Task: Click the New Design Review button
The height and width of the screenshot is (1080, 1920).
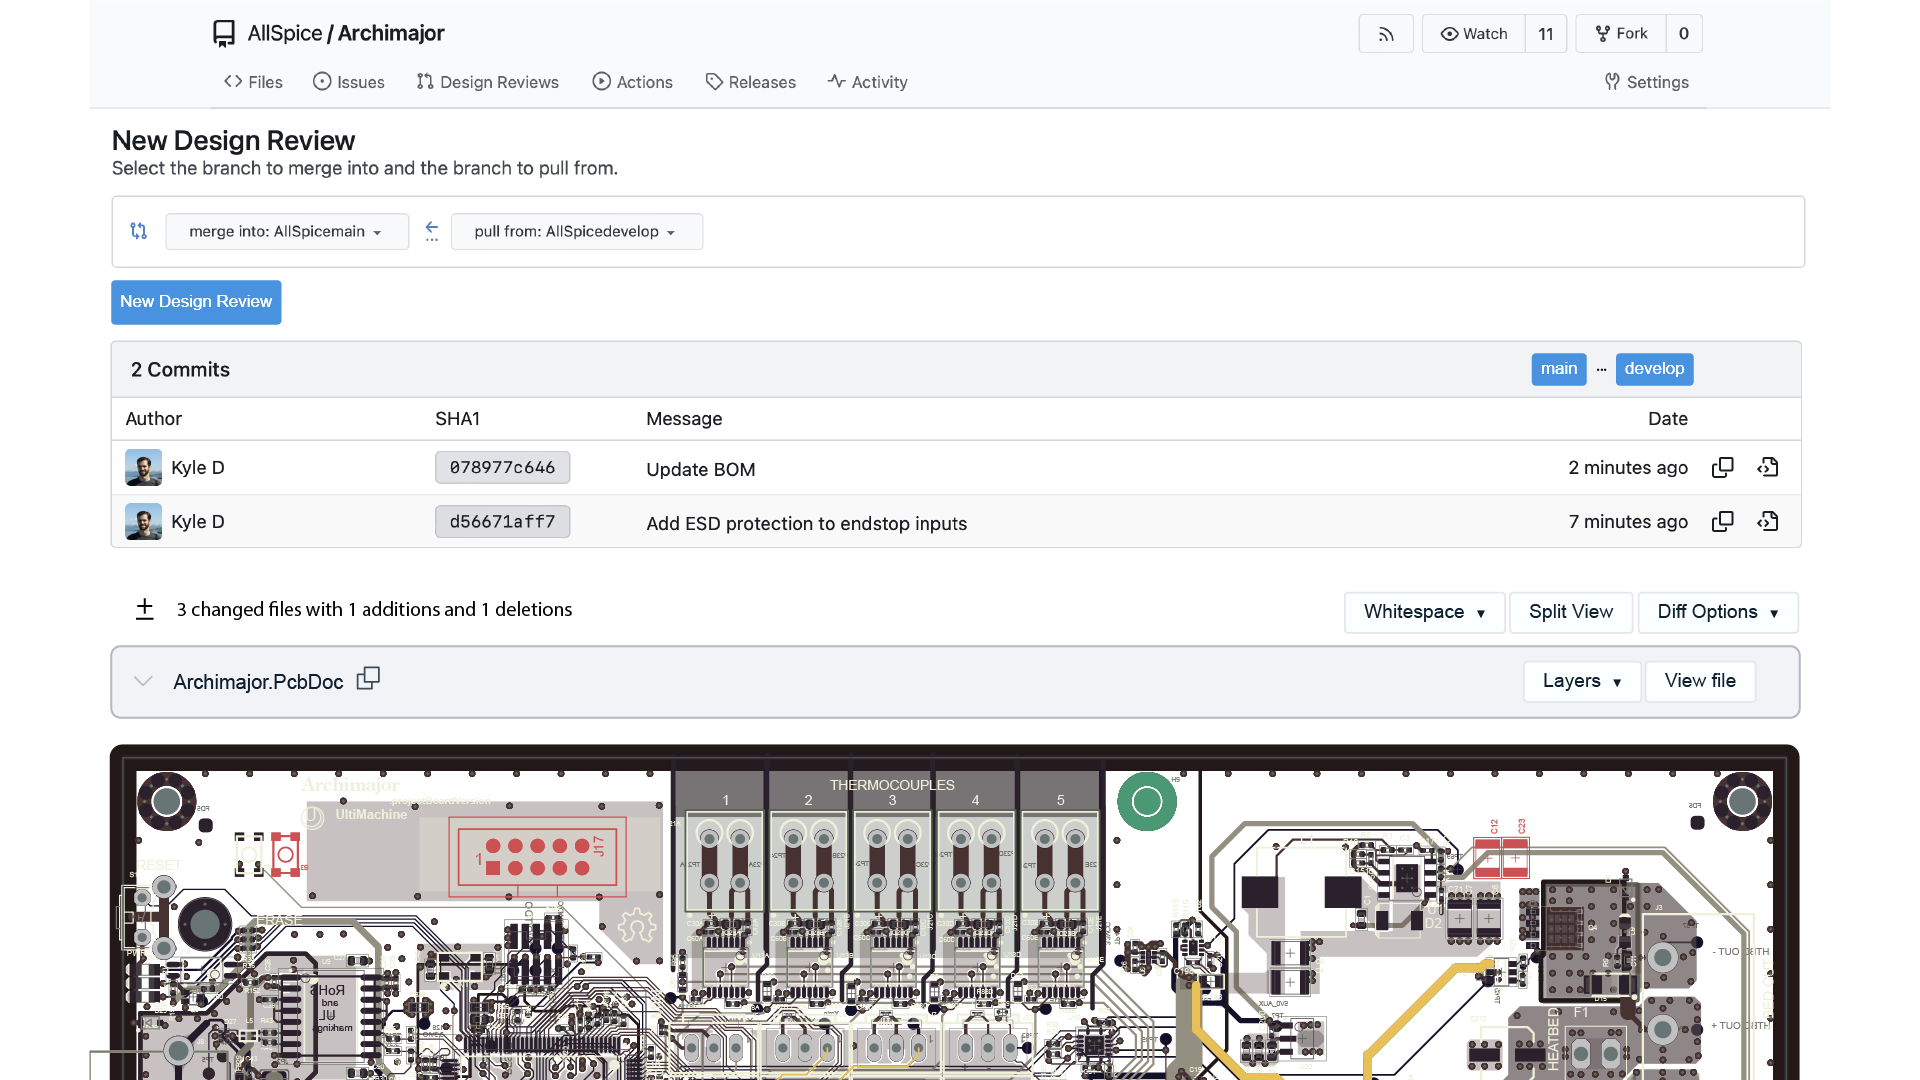Action: [x=196, y=302]
